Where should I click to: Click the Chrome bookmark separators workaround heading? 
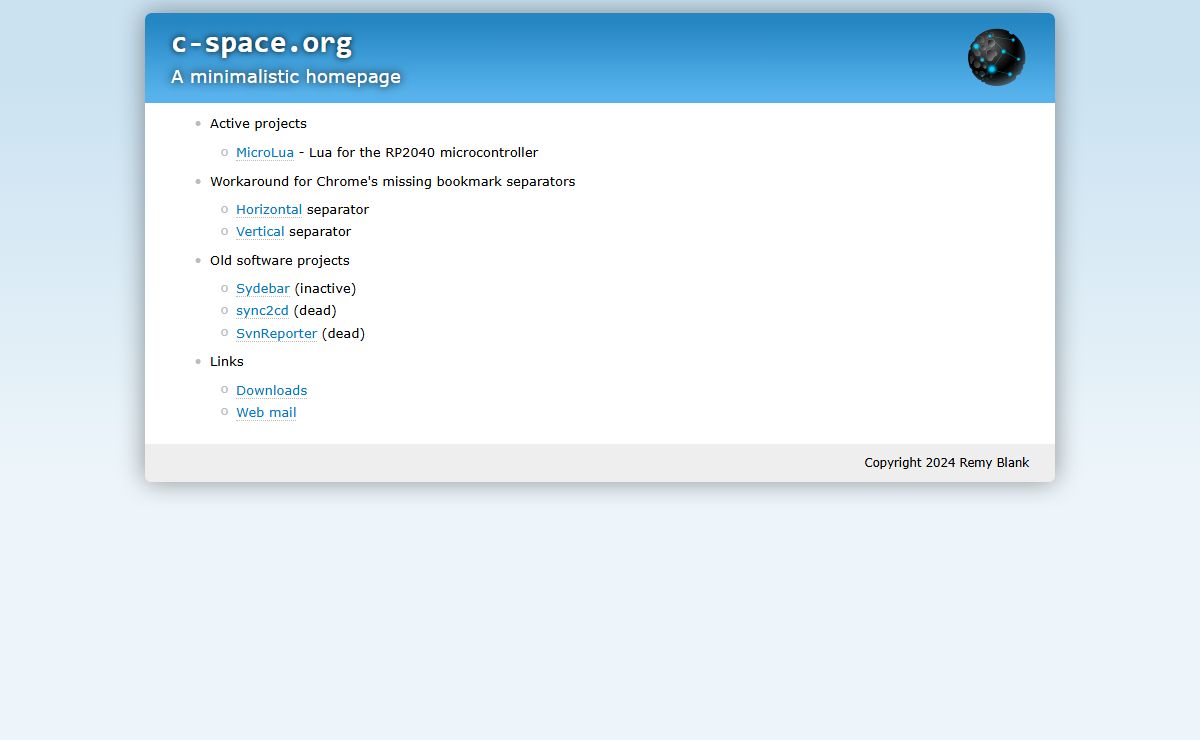click(392, 182)
